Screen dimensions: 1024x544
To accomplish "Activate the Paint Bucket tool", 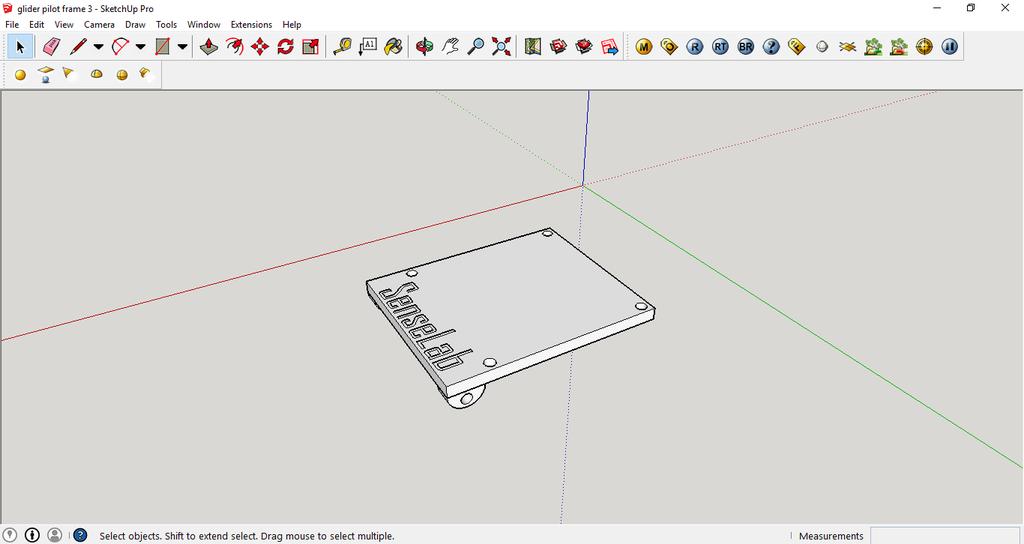I will (393, 47).
